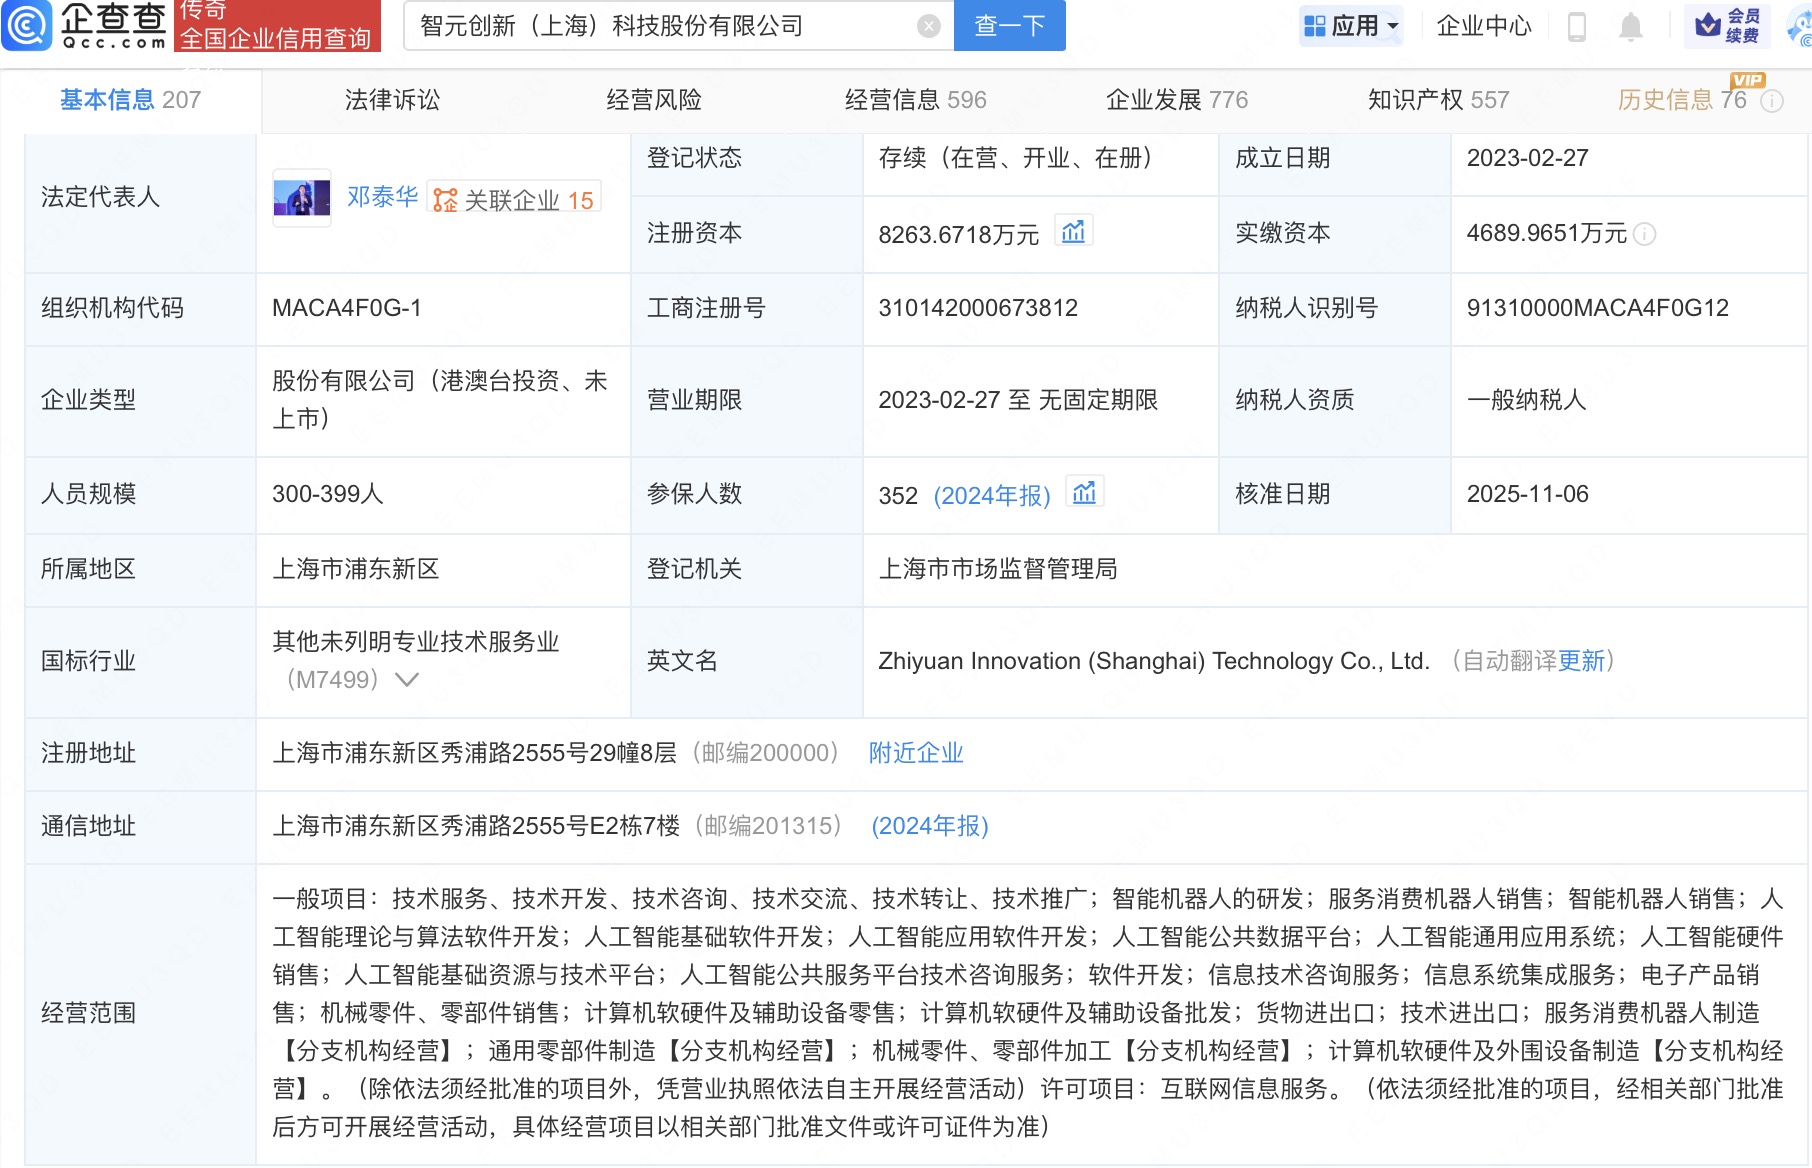This screenshot has width=1812, height=1168.
Task: Open the 应用 dropdown menu
Action: click(x=1352, y=26)
